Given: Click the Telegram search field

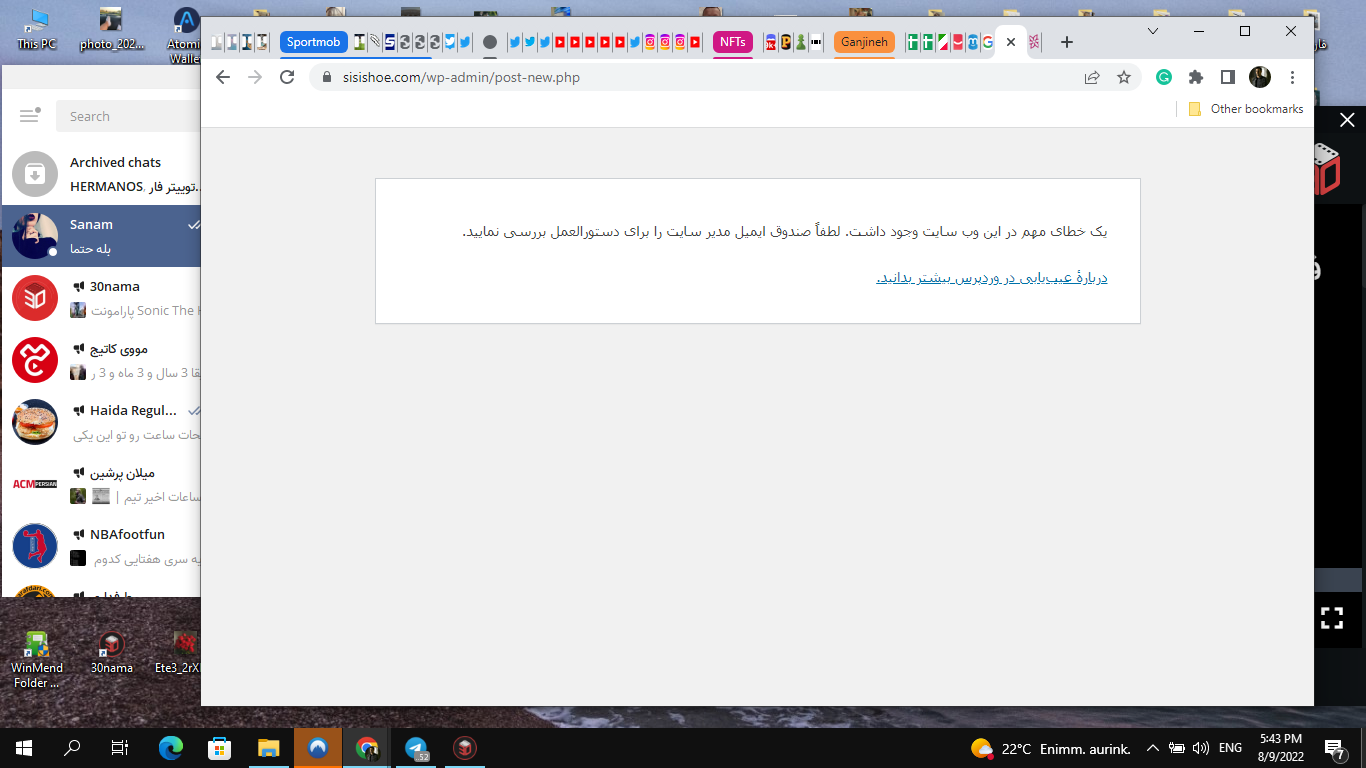Looking at the screenshot, I should 130,116.
